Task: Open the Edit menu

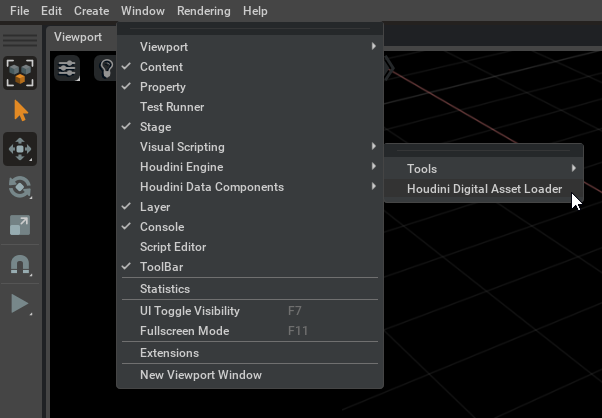Action: coord(51,11)
